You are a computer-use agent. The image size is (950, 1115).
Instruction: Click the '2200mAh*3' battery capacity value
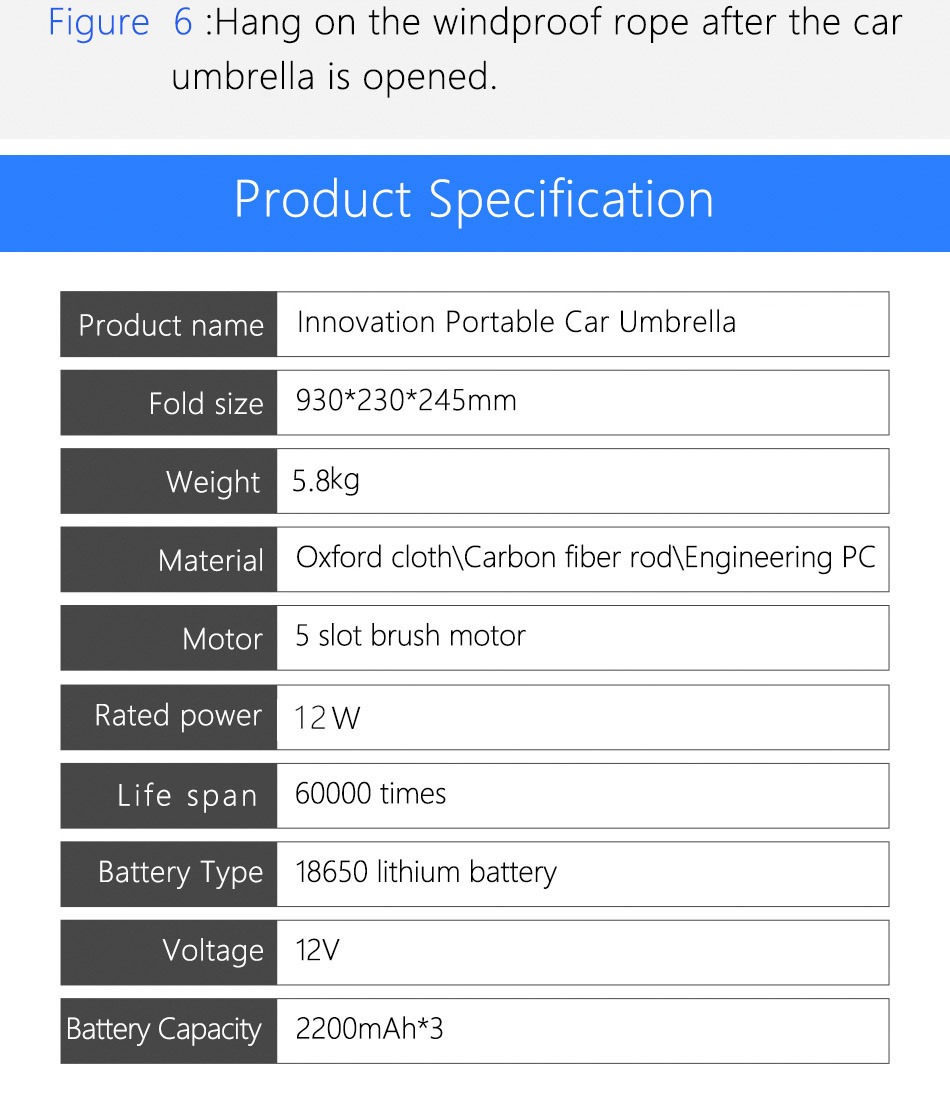pyautogui.click(x=369, y=1029)
